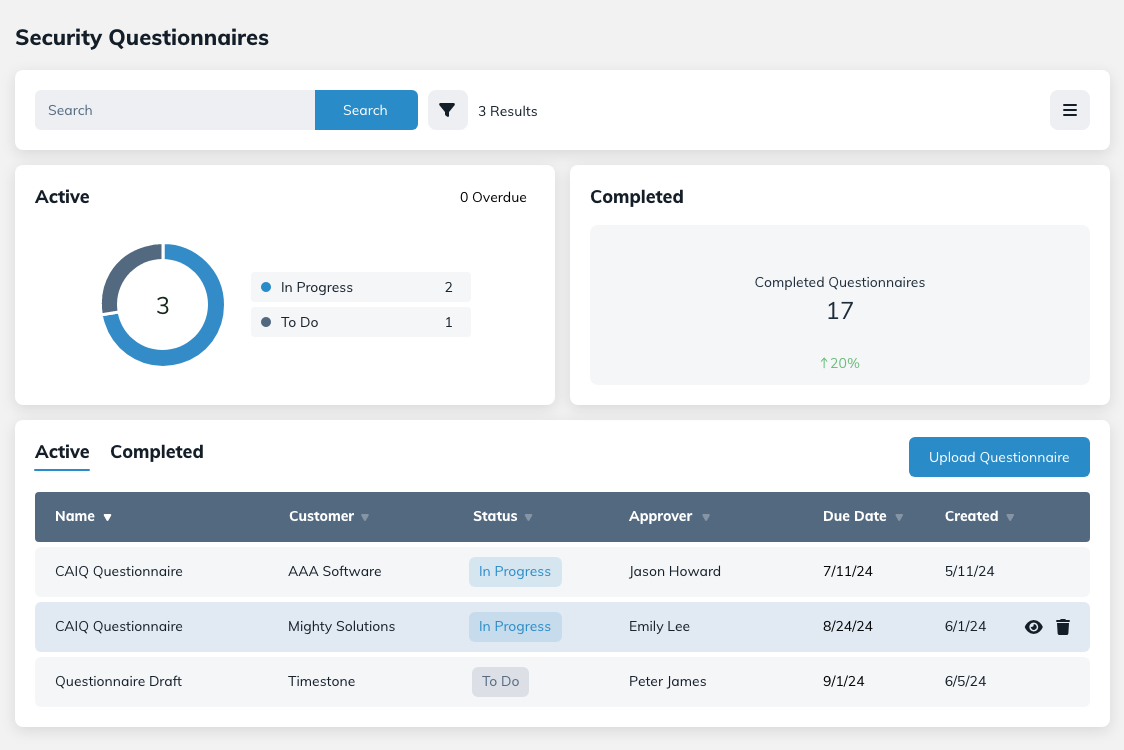Switch to the Completed tab
The height and width of the screenshot is (750, 1124).
[x=157, y=452]
